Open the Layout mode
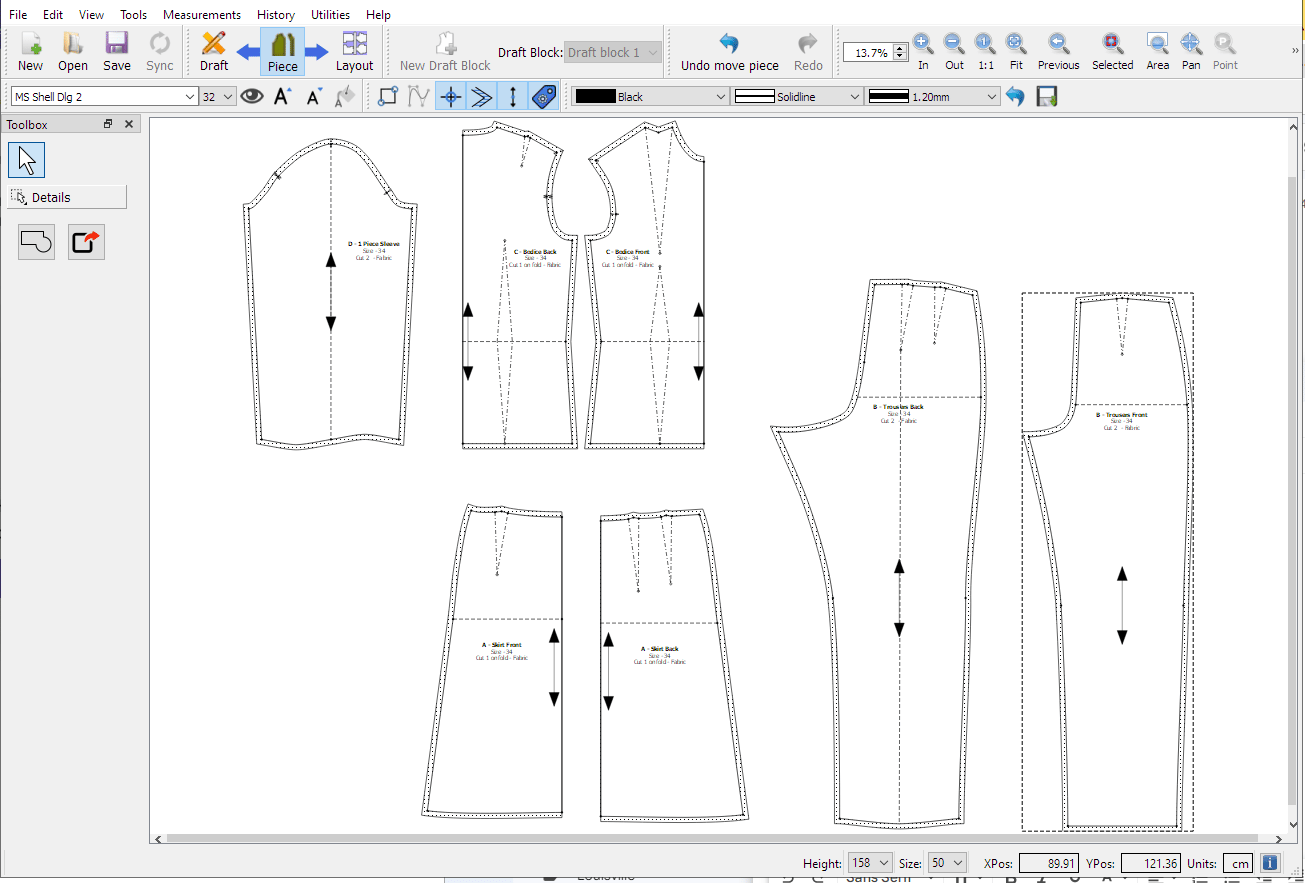 coord(354,51)
